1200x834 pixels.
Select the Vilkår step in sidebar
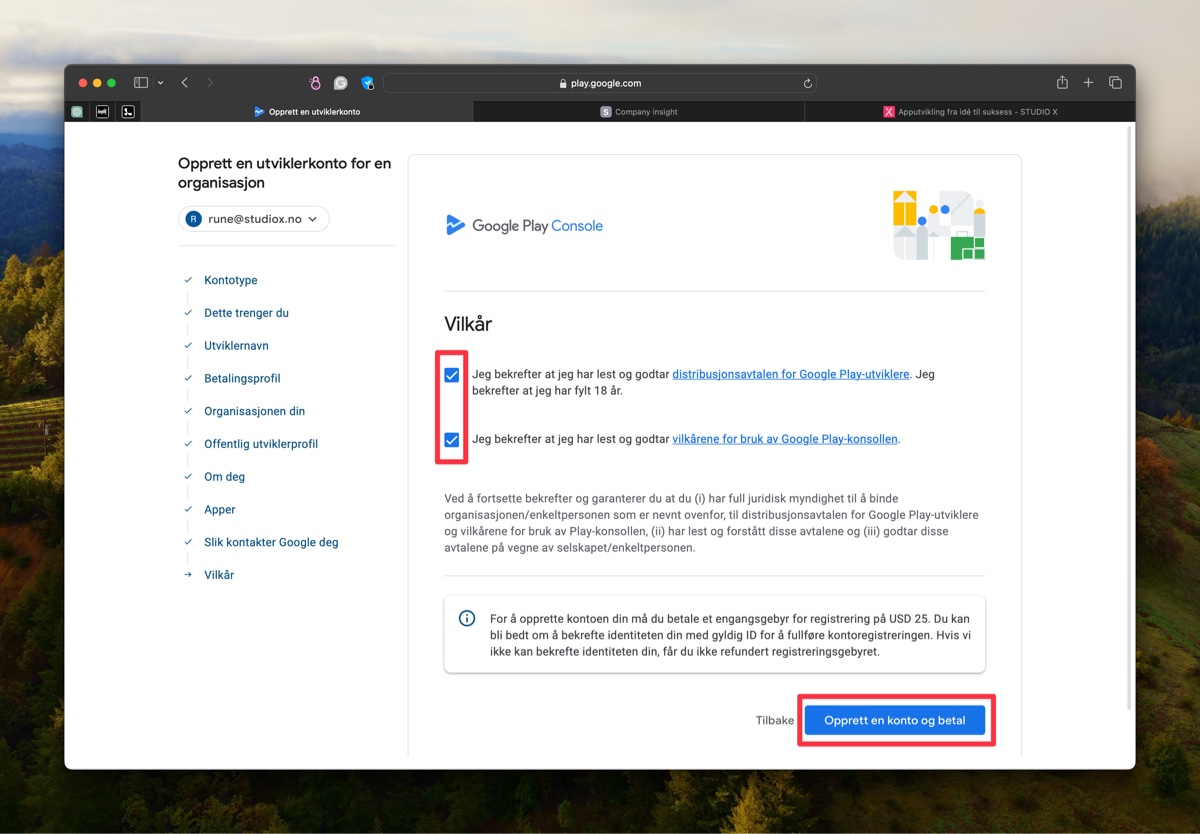tap(219, 575)
